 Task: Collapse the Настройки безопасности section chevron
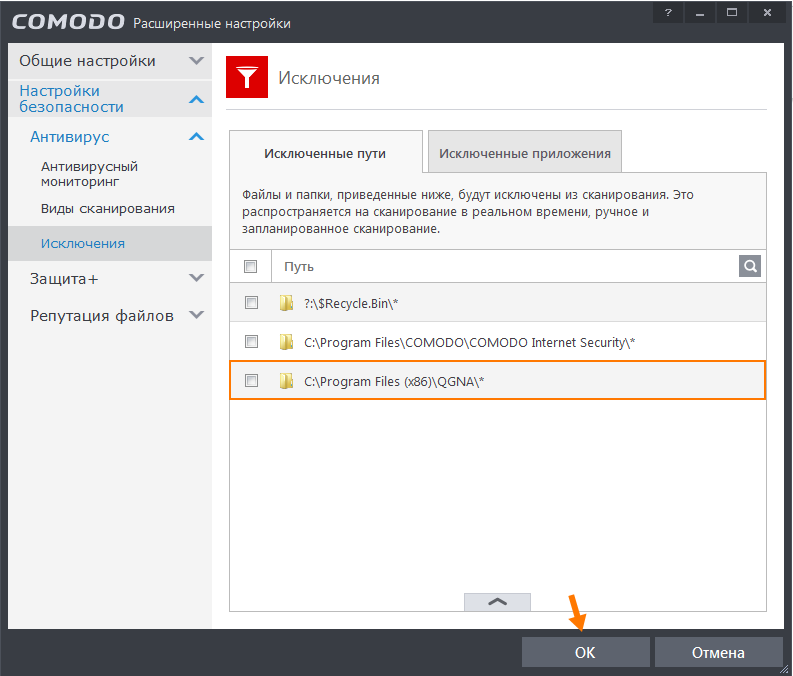pos(196,99)
